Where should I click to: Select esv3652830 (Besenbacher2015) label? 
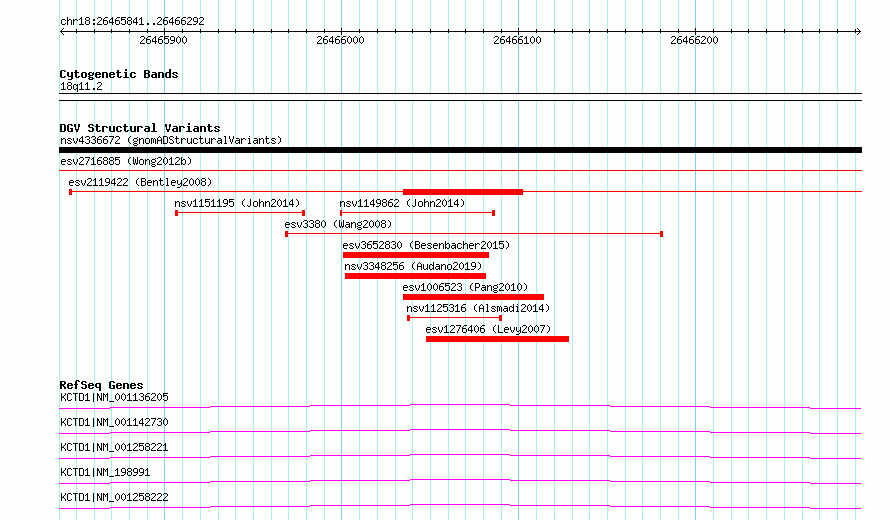(x=426, y=245)
